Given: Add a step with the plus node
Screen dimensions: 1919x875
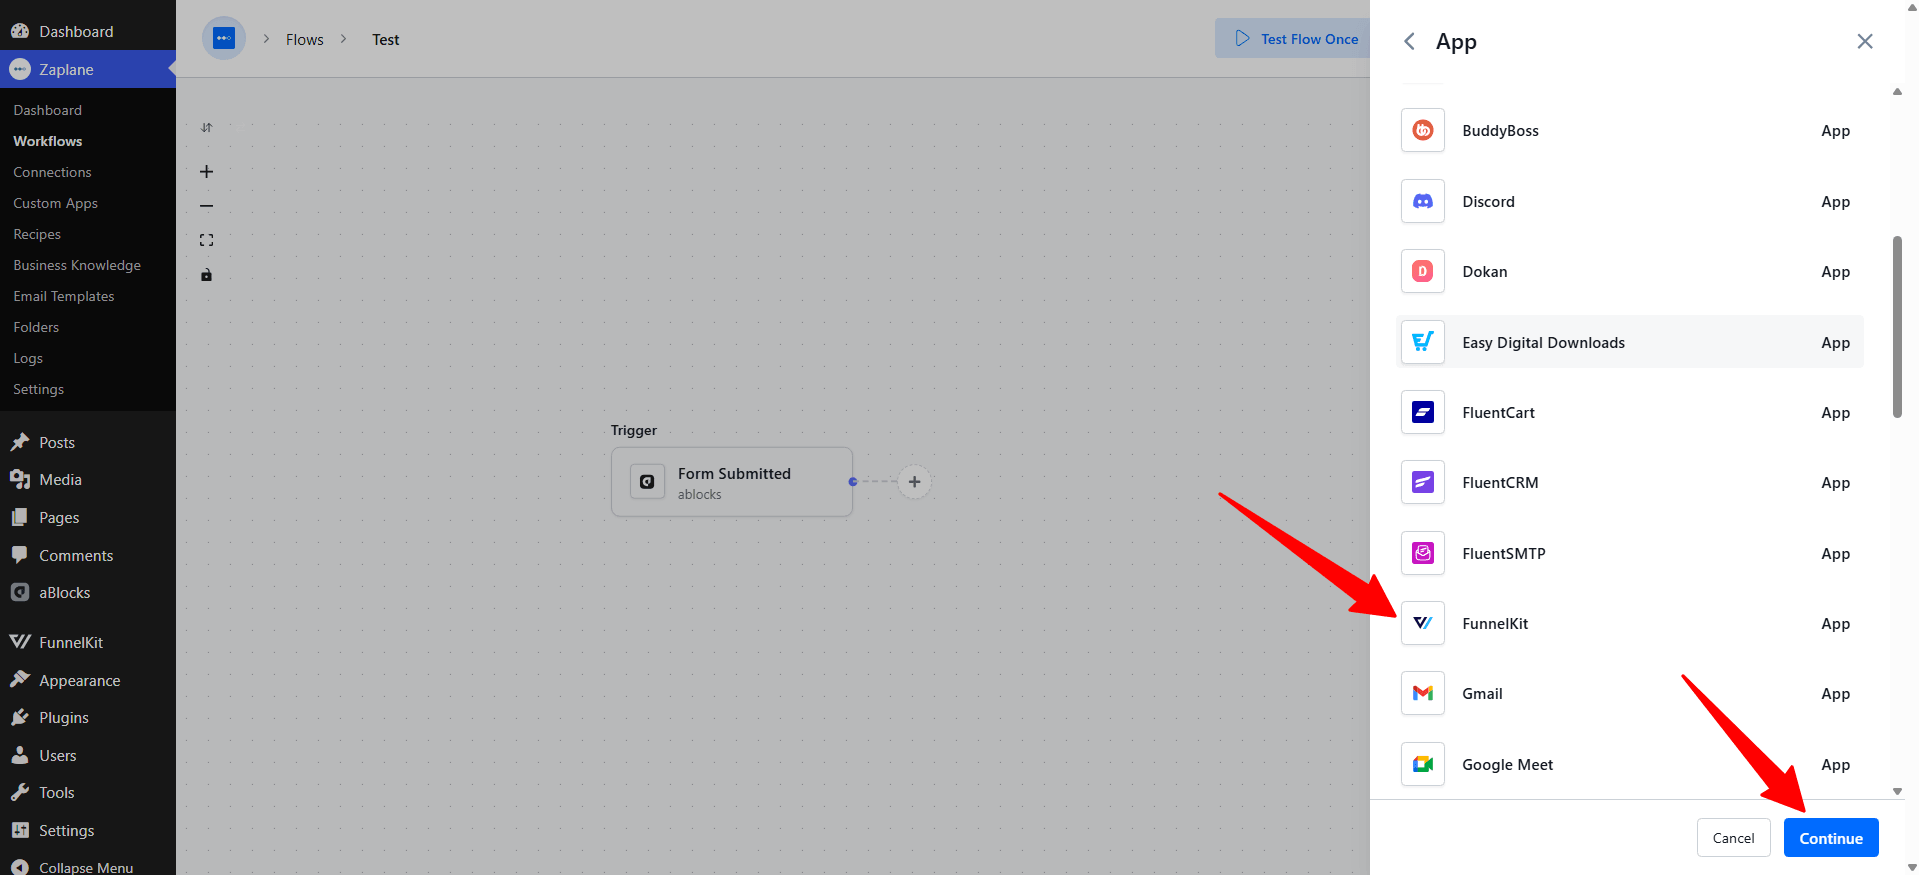Looking at the screenshot, I should 914,482.
